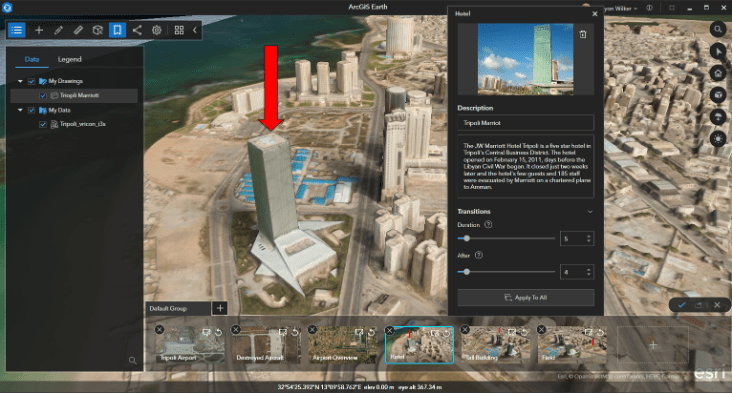Adjust the Duration slider handle
Viewport: 732px width, 394px height.
click(466, 239)
